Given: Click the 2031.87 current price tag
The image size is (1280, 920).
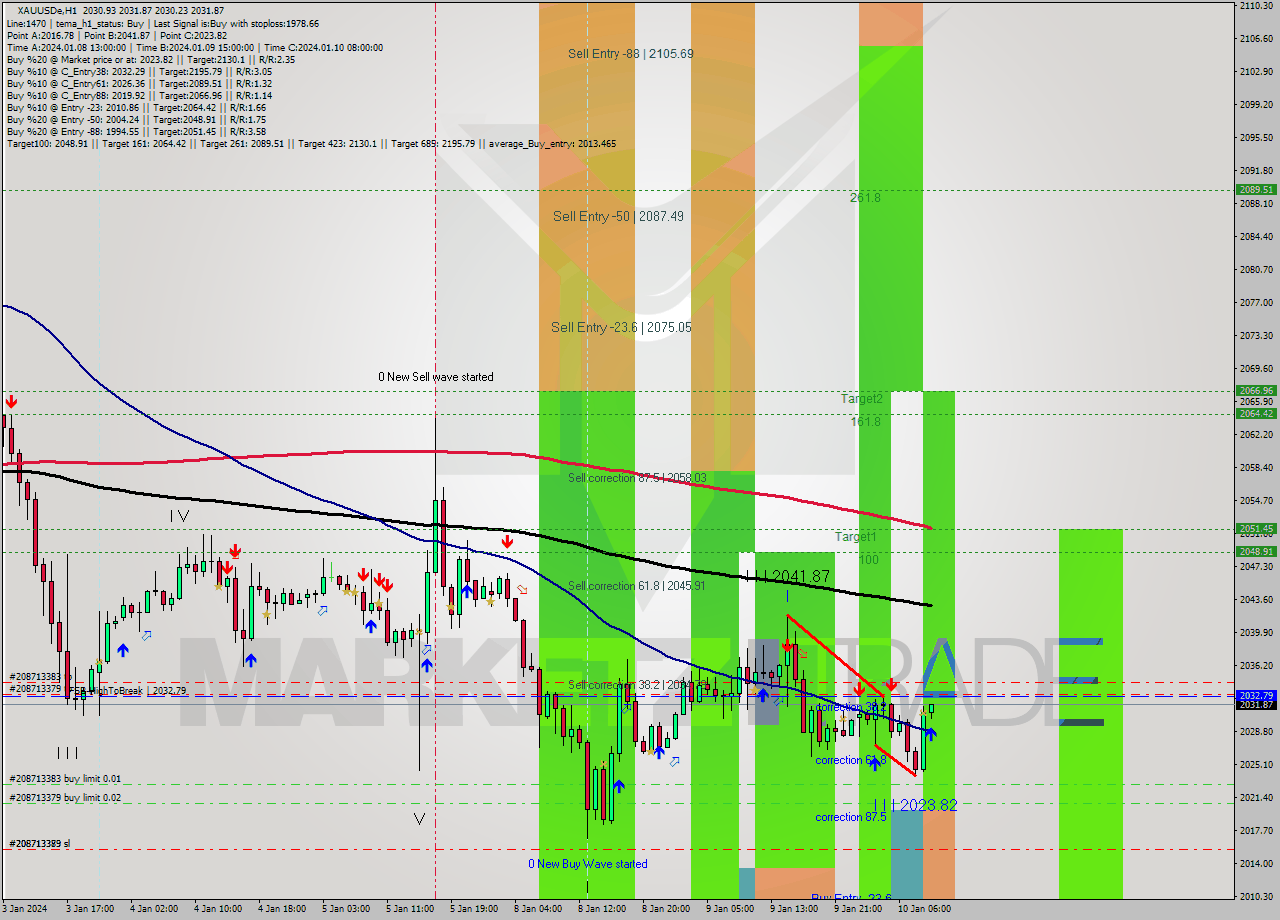Looking at the screenshot, I should [1256, 705].
